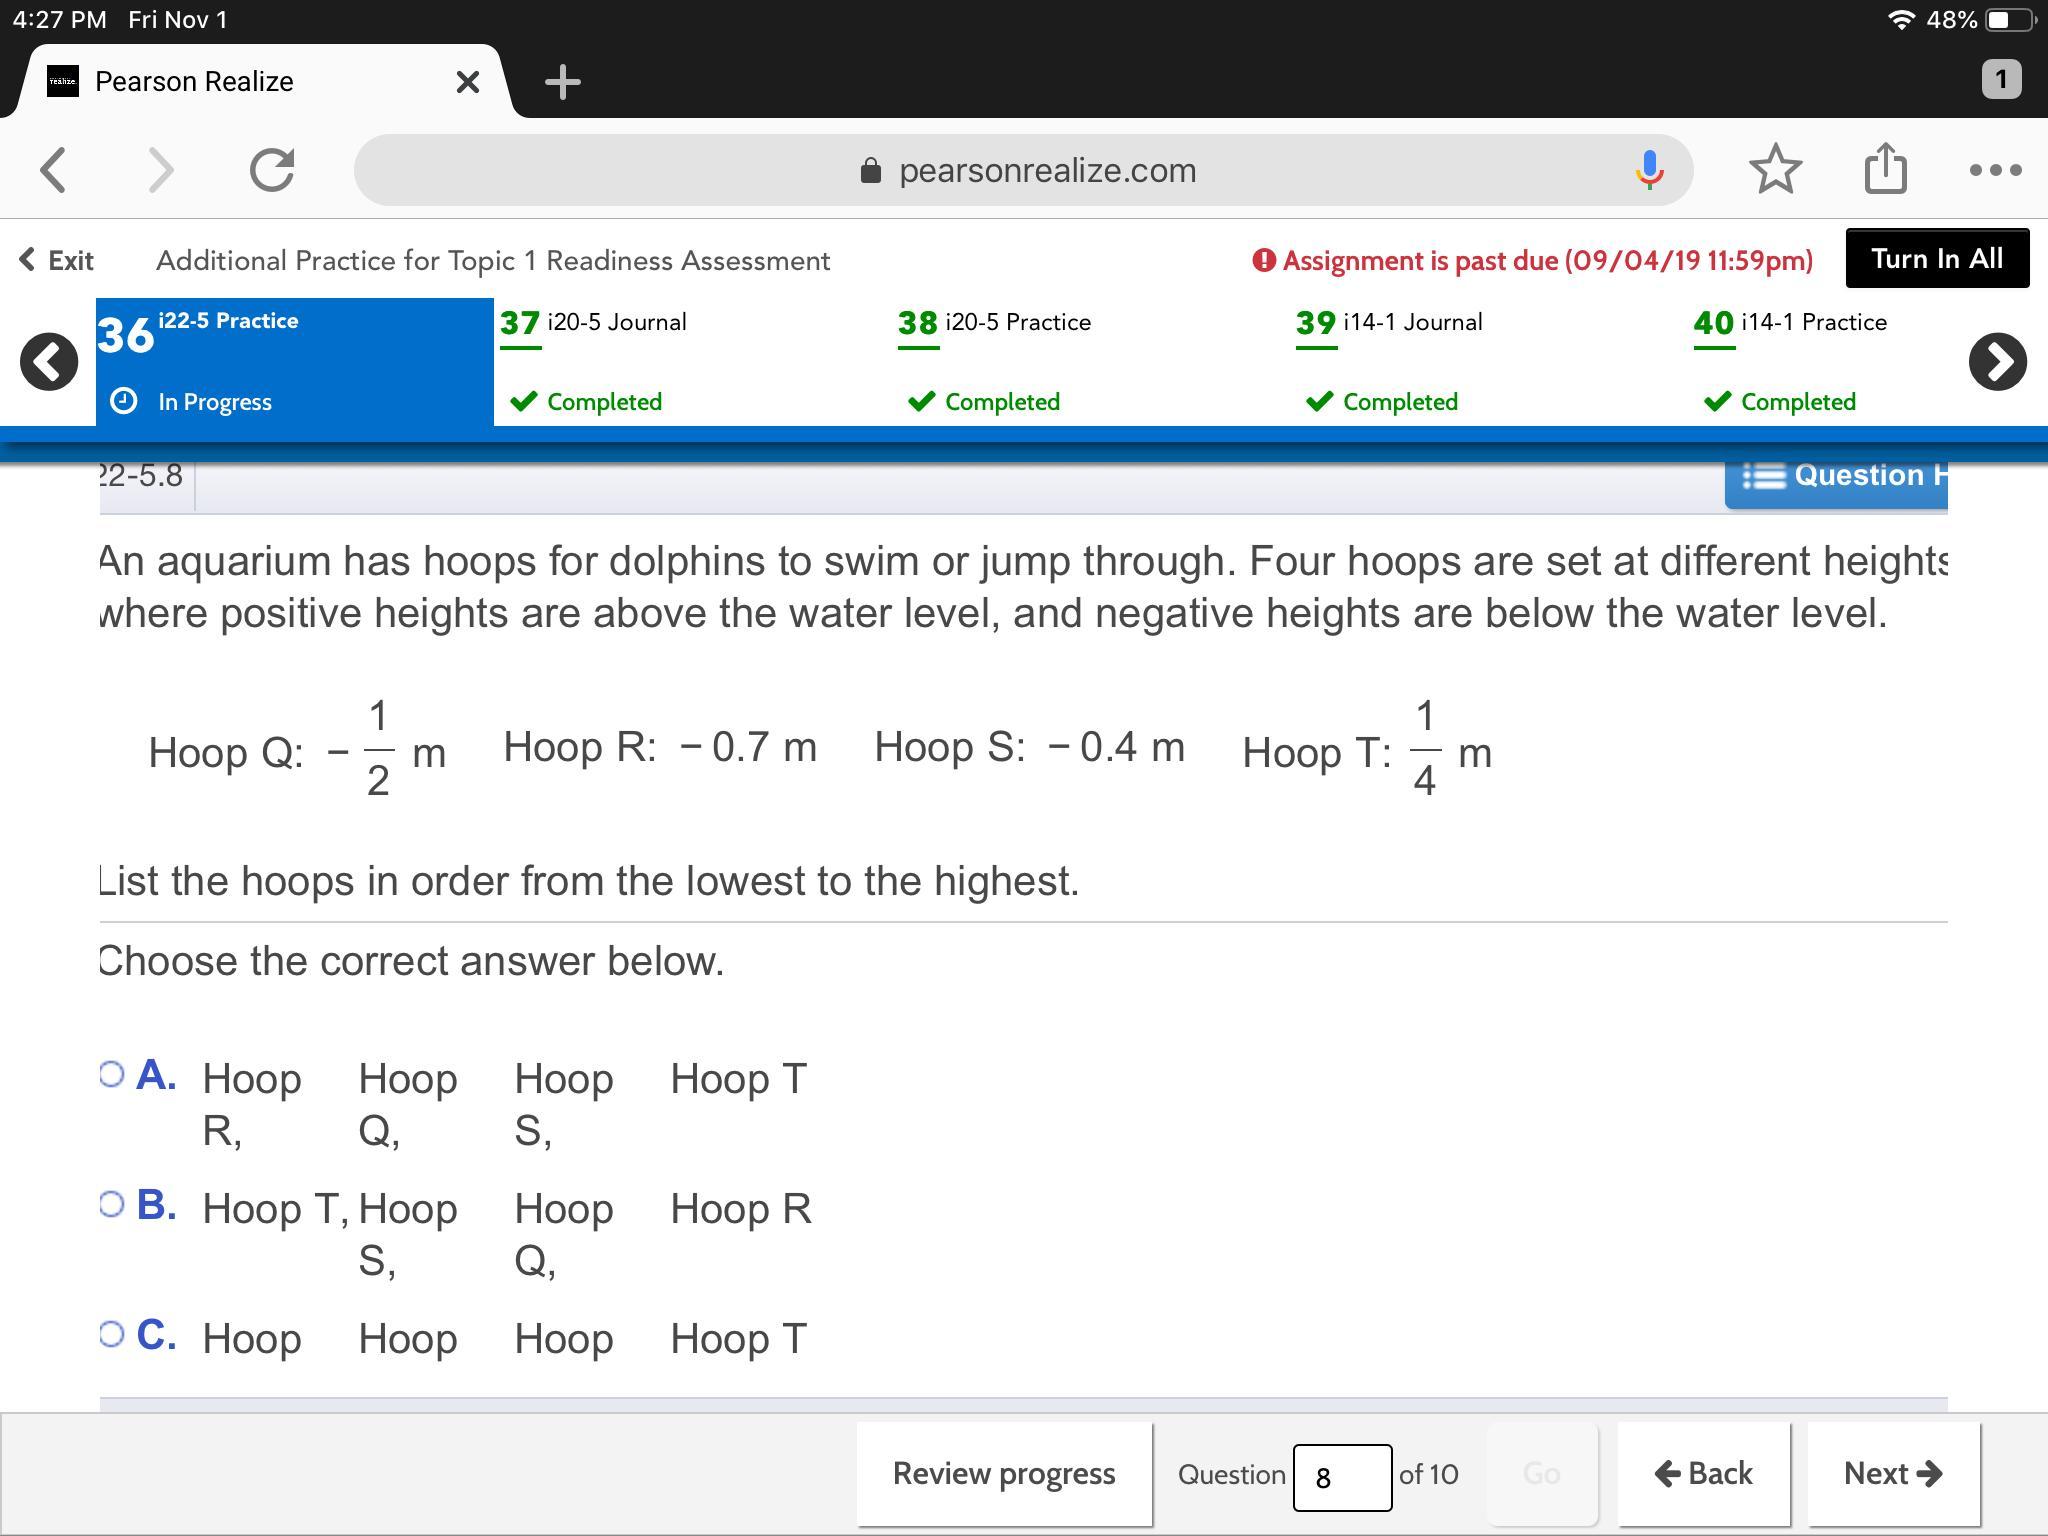Screen dimensions: 2048x1536
Task: Open the tab switcher counter
Action: click(2000, 80)
